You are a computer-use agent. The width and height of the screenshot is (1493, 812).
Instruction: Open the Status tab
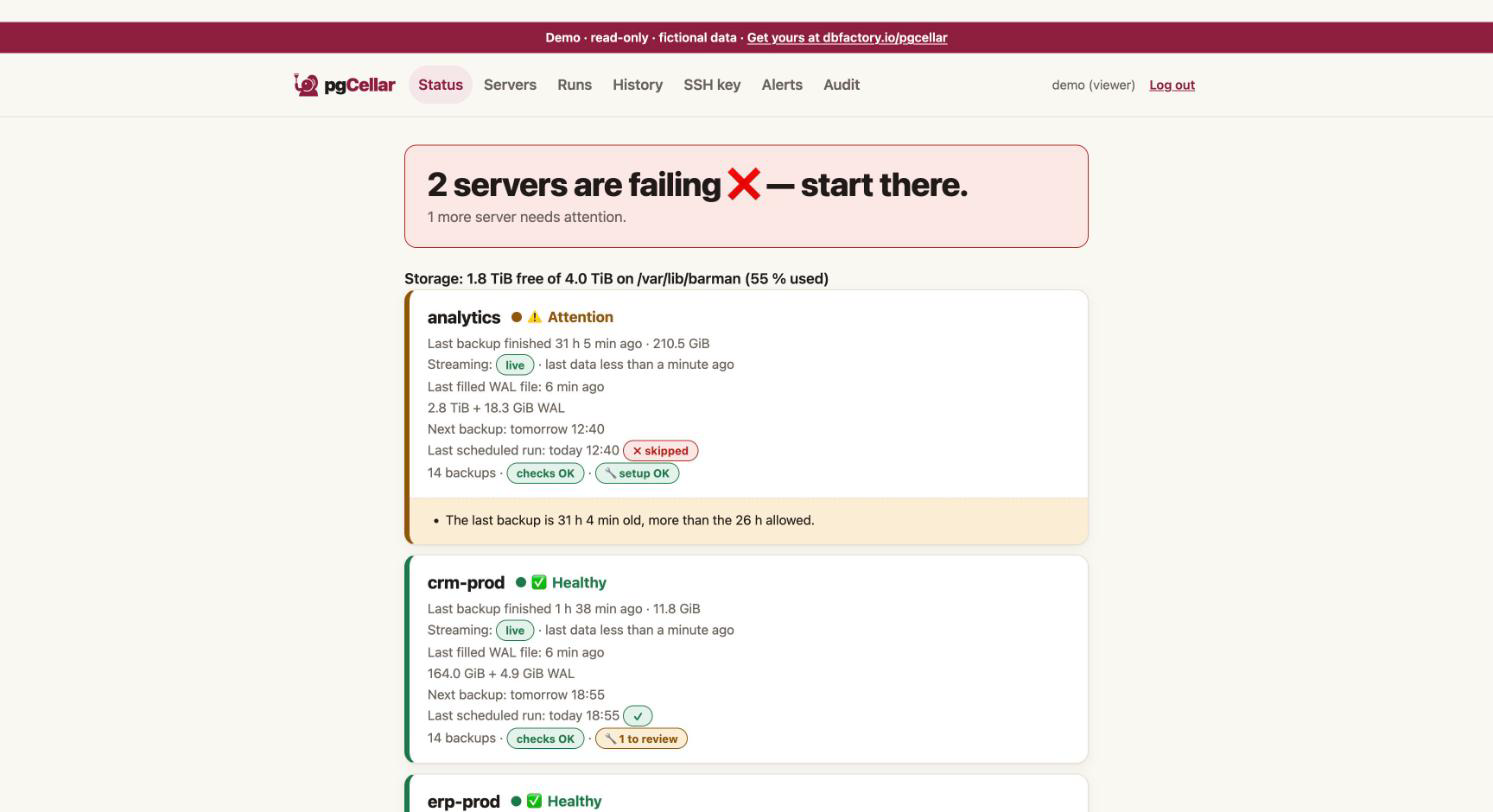pos(440,85)
